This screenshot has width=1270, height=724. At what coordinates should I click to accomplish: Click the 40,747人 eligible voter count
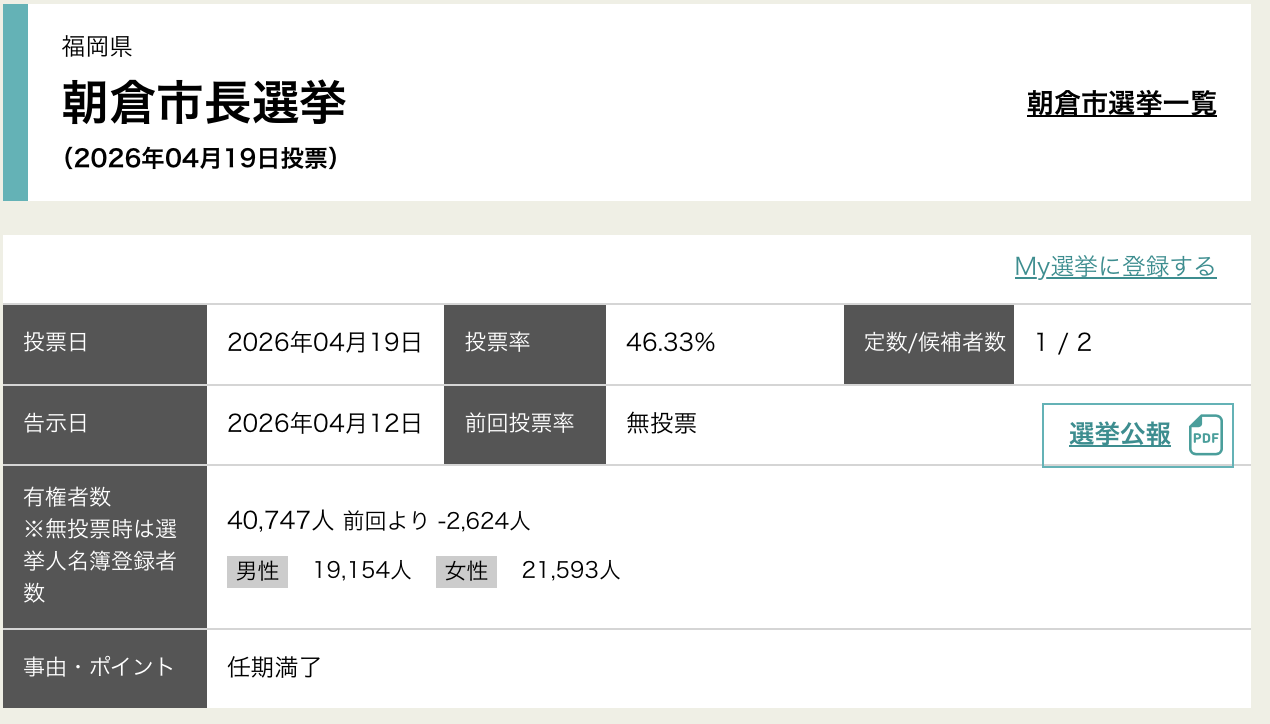[280, 520]
